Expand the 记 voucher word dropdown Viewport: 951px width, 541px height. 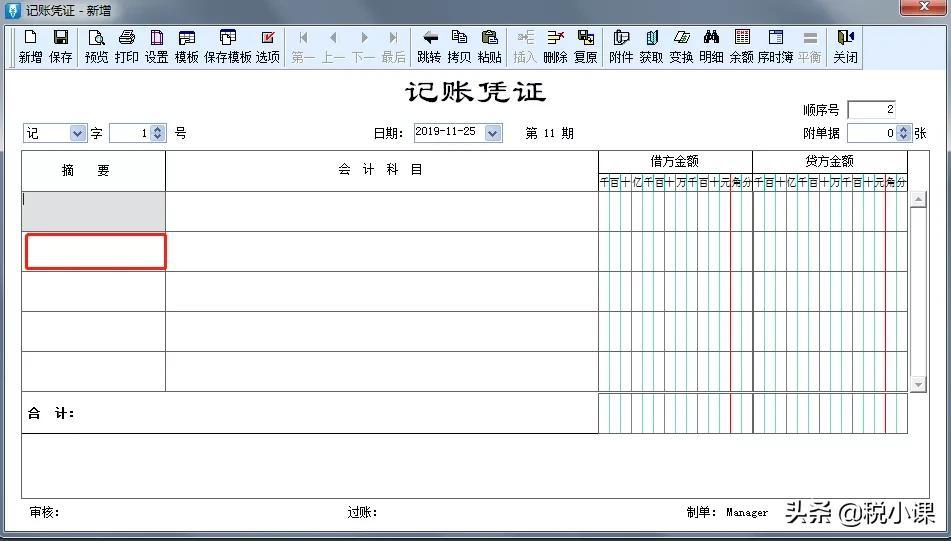[x=78, y=133]
